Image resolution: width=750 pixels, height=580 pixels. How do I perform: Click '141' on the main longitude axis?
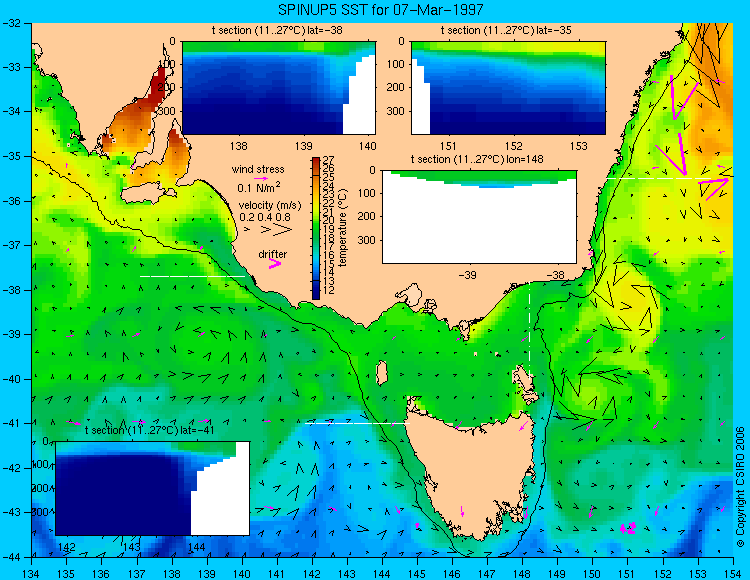(x=276, y=574)
